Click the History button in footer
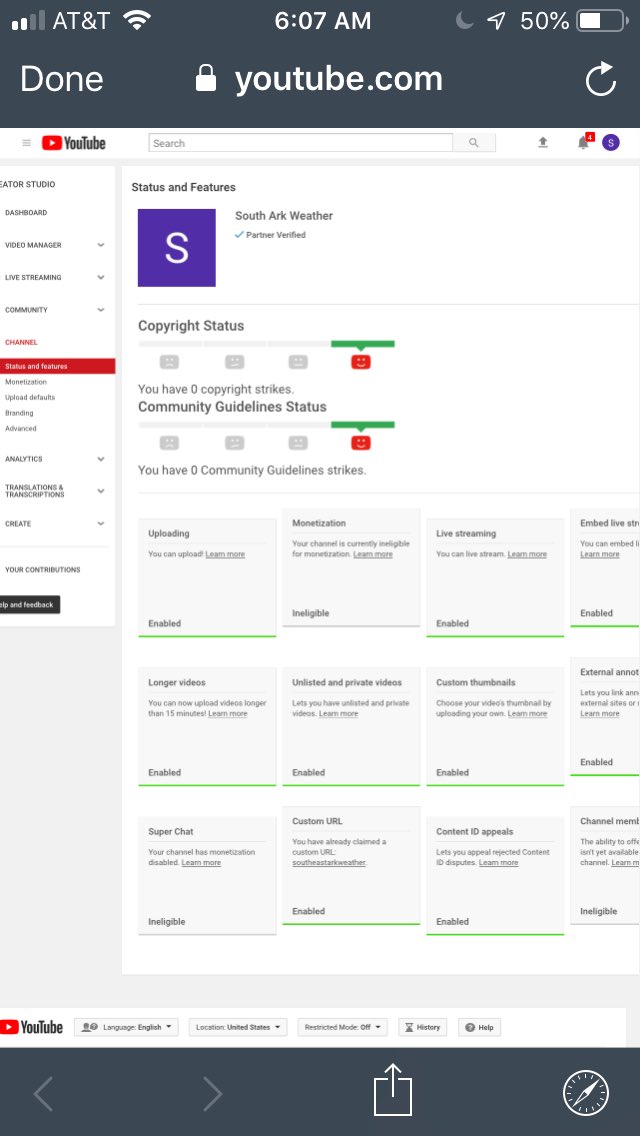The height and width of the screenshot is (1136, 640). tap(423, 1027)
